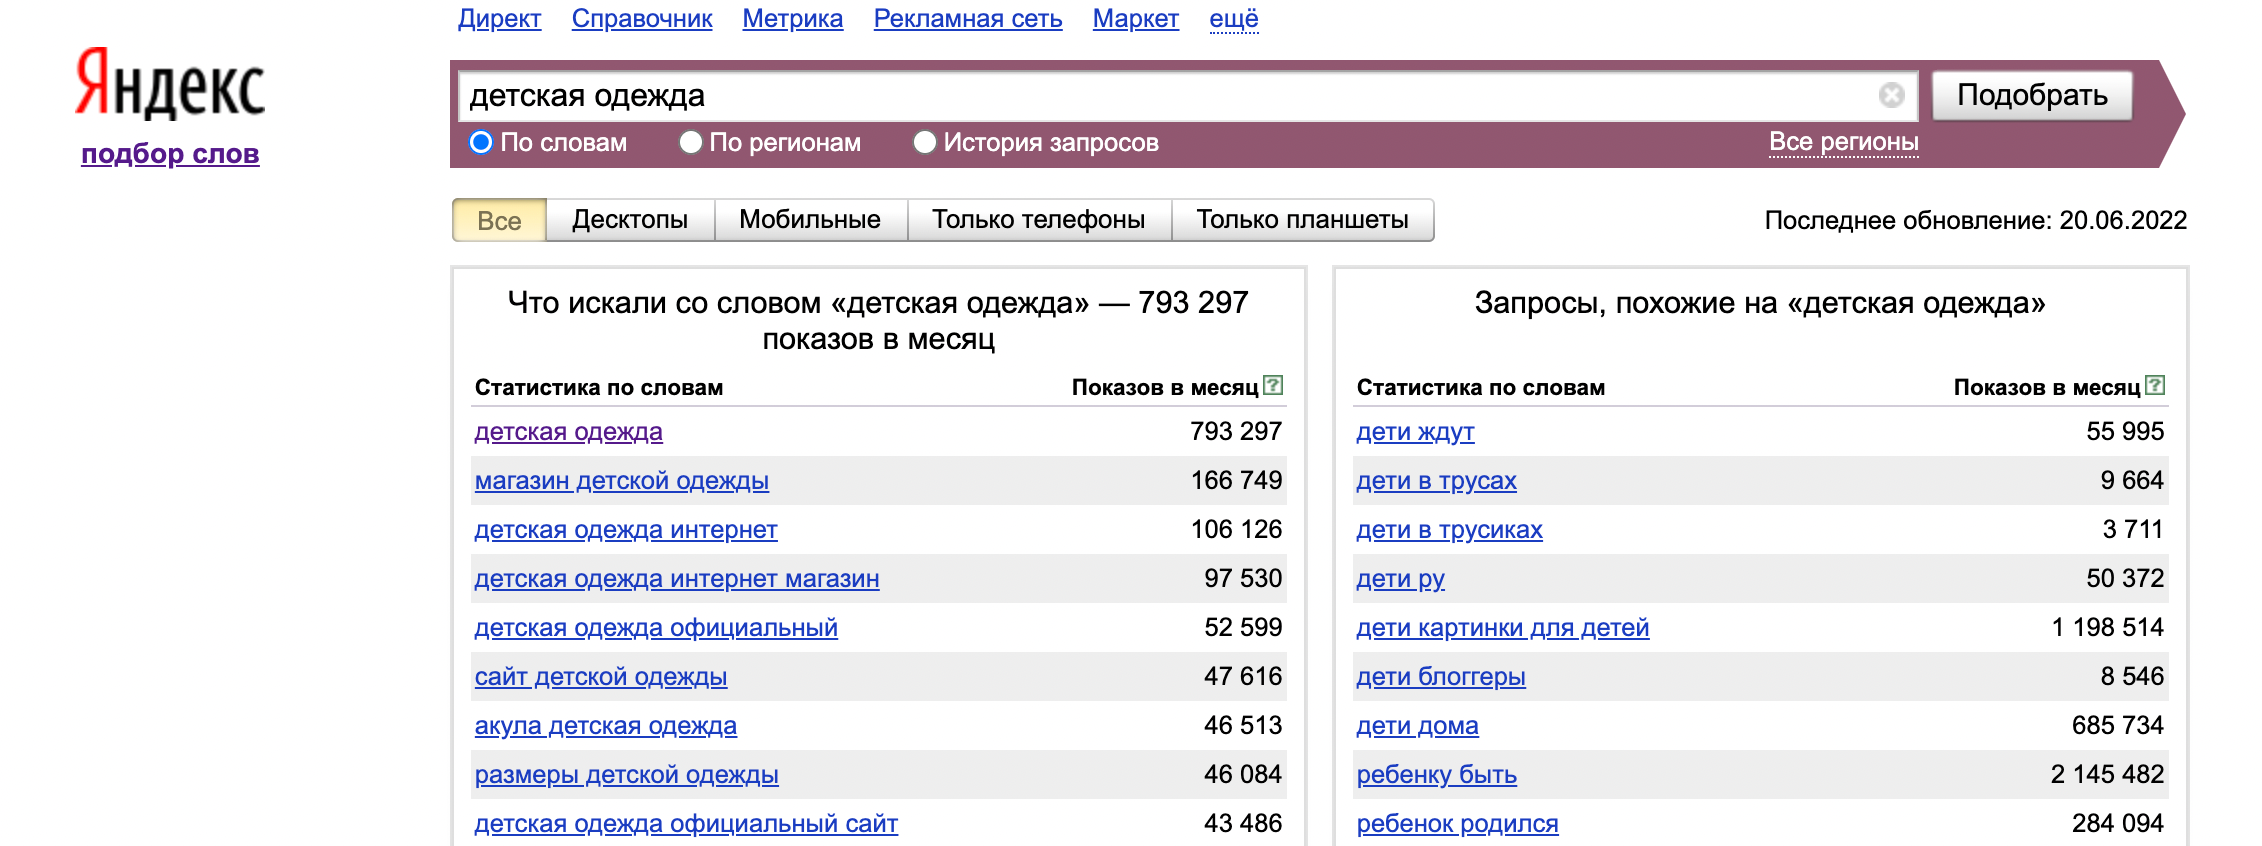Open the 'детская одежда официальный сайт' link

pos(685,824)
